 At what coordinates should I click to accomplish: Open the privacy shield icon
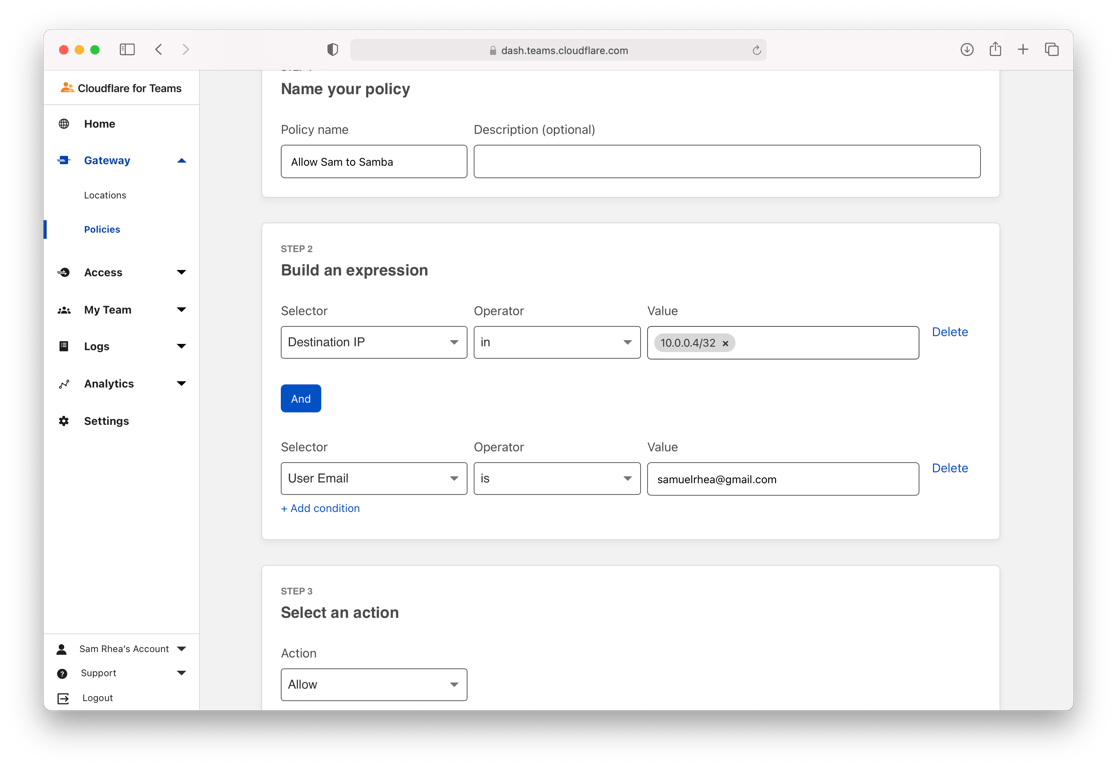click(x=333, y=49)
